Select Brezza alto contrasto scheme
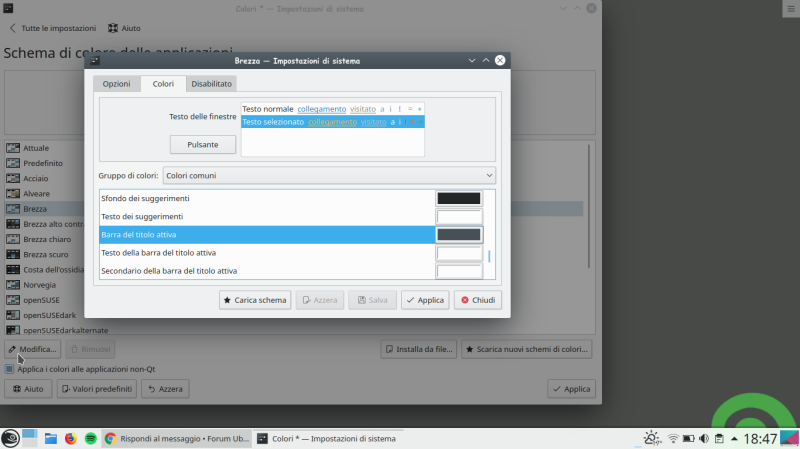The height and width of the screenshot is (449, 800). (45, 224)
